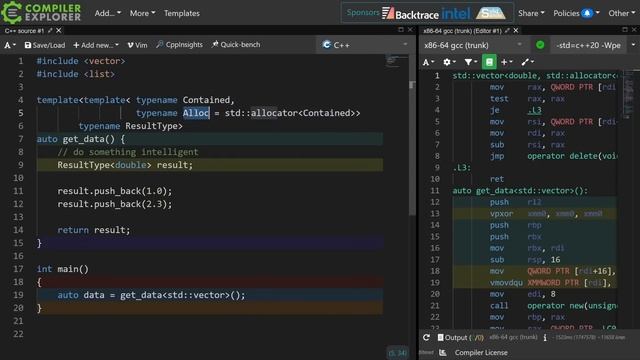Image resolution: width=640 pixels, height=360 pixels.
Task: Click the compiler info 'i' icon
Action: click(545, 338)
